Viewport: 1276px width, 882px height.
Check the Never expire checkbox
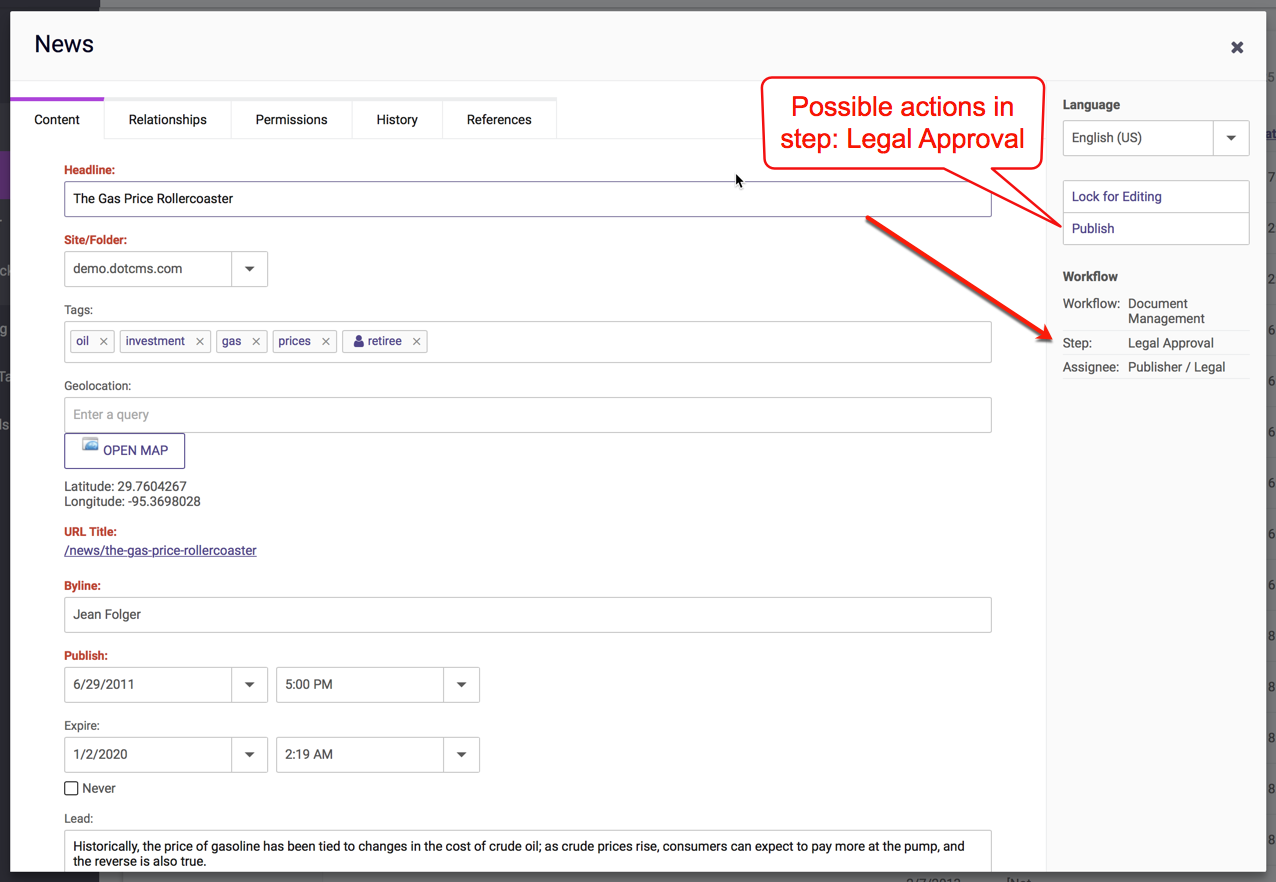[x=72, y=789]
